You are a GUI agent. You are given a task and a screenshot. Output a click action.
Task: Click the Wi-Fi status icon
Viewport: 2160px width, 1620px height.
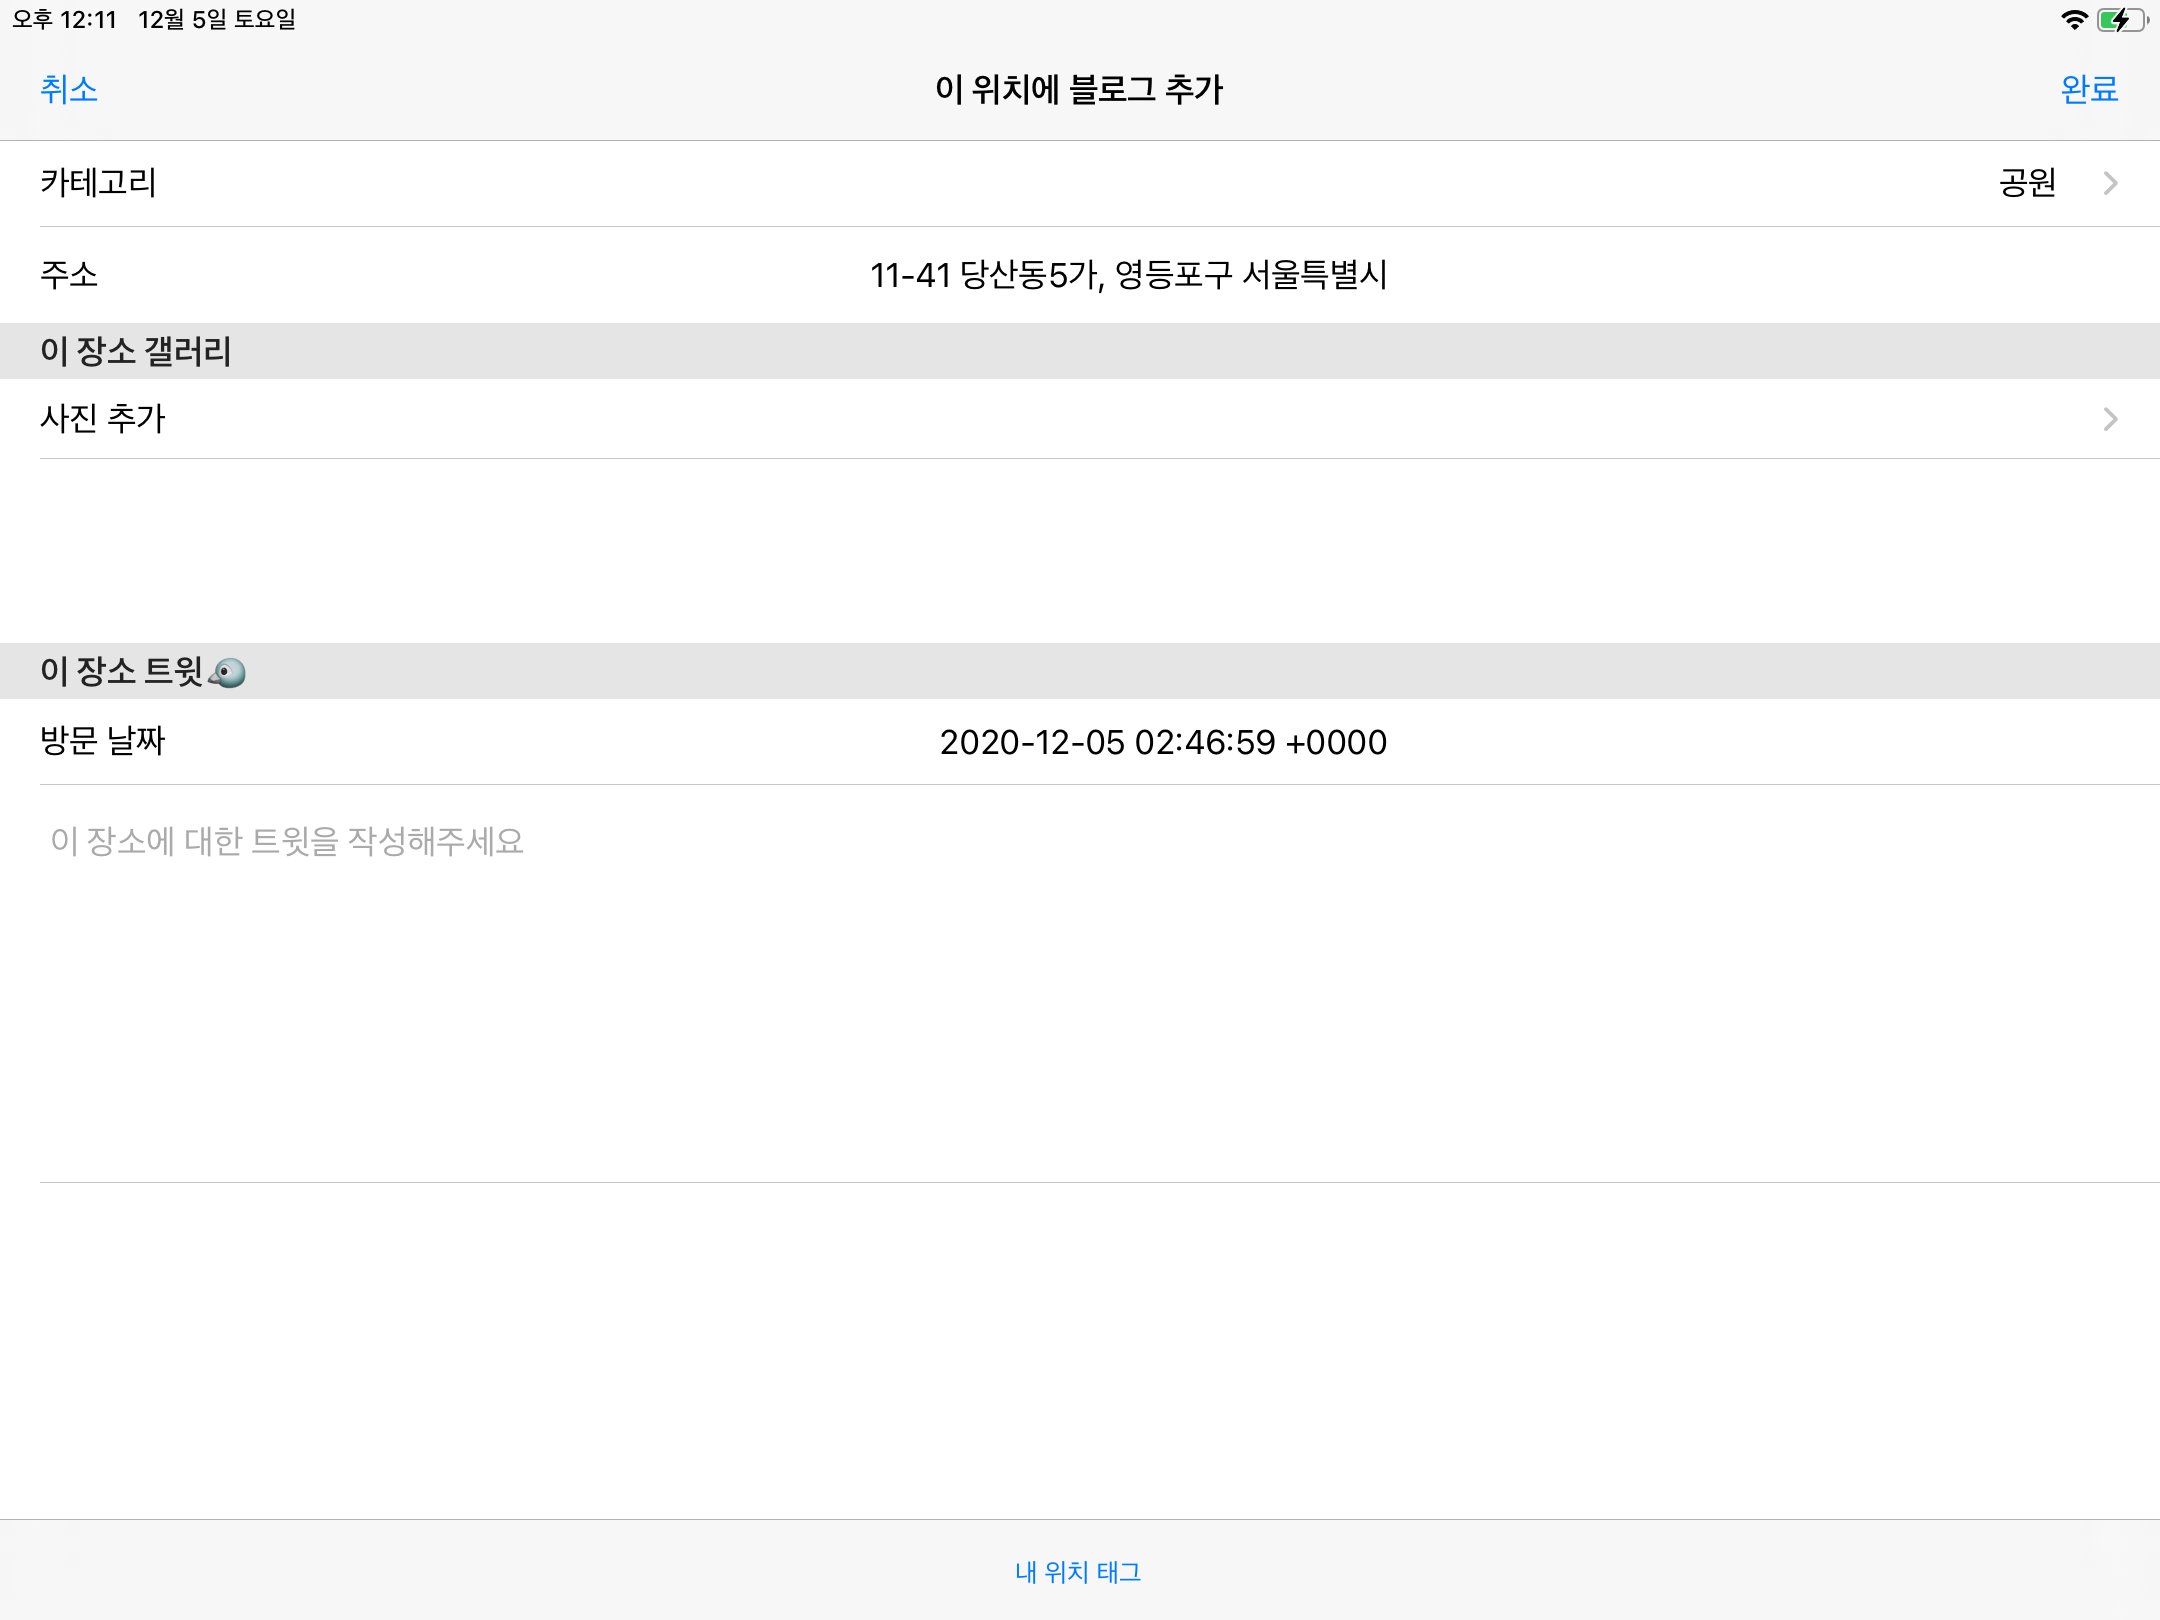pos(2074,20)
